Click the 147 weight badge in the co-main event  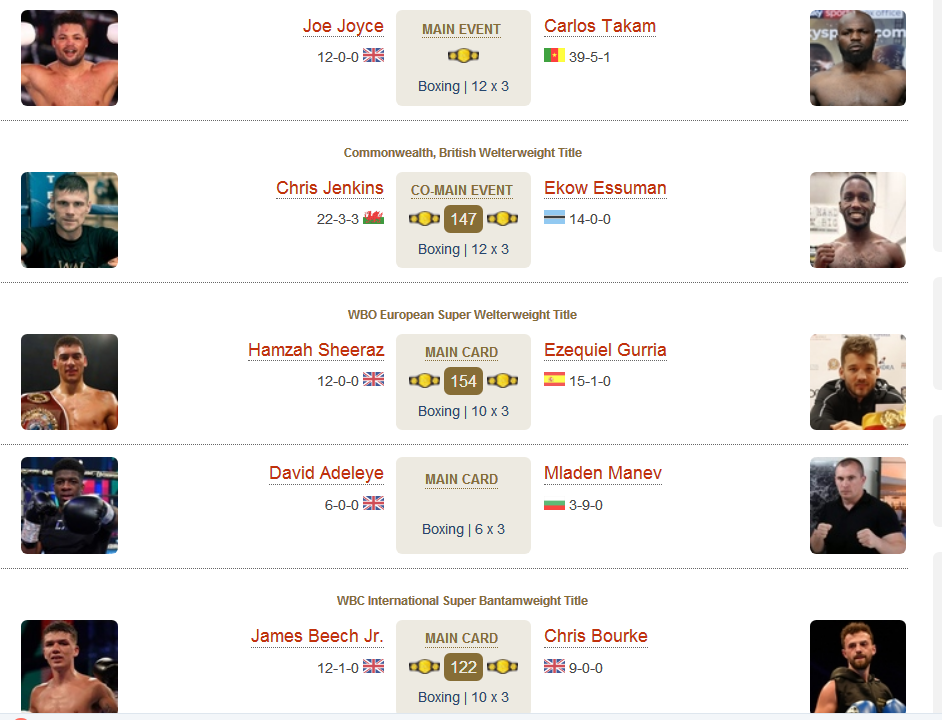463,219
